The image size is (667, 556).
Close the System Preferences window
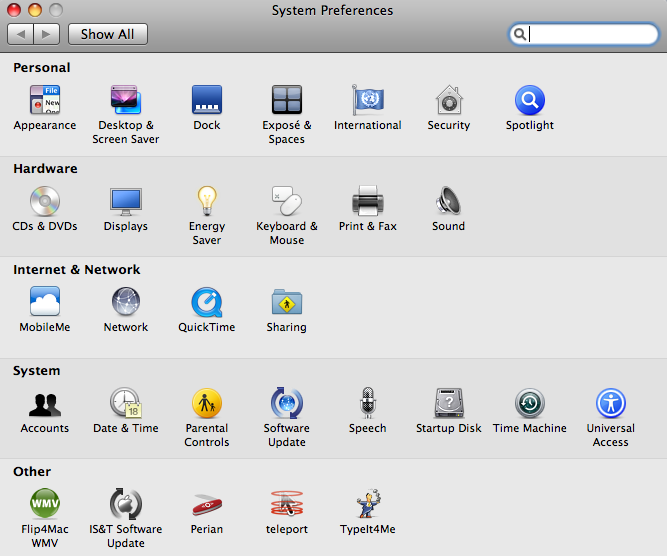(14, 10)
